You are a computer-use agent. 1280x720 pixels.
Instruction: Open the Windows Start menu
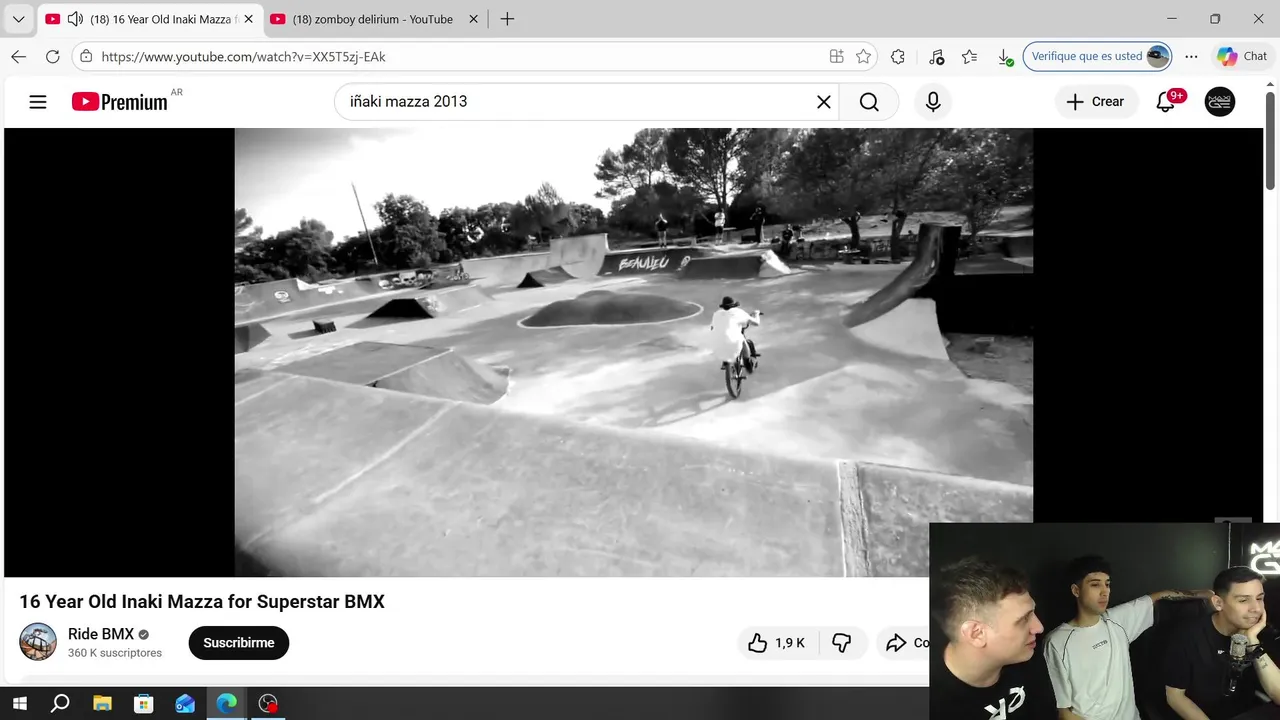pos(19,704)
